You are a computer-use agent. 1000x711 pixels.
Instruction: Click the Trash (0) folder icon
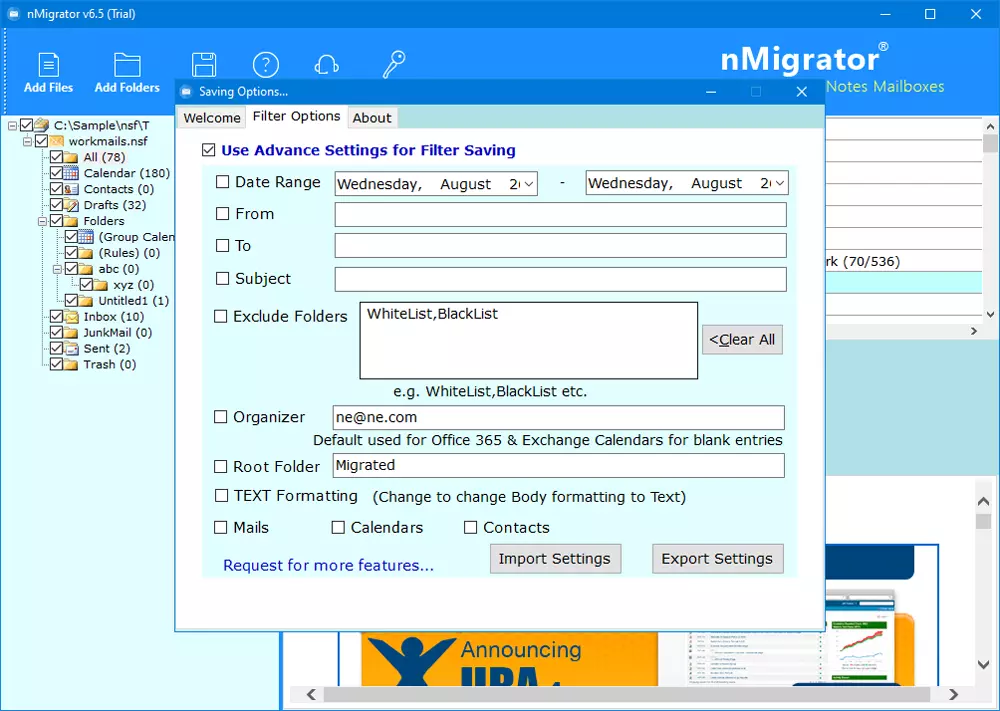click(x=71, y=364)
